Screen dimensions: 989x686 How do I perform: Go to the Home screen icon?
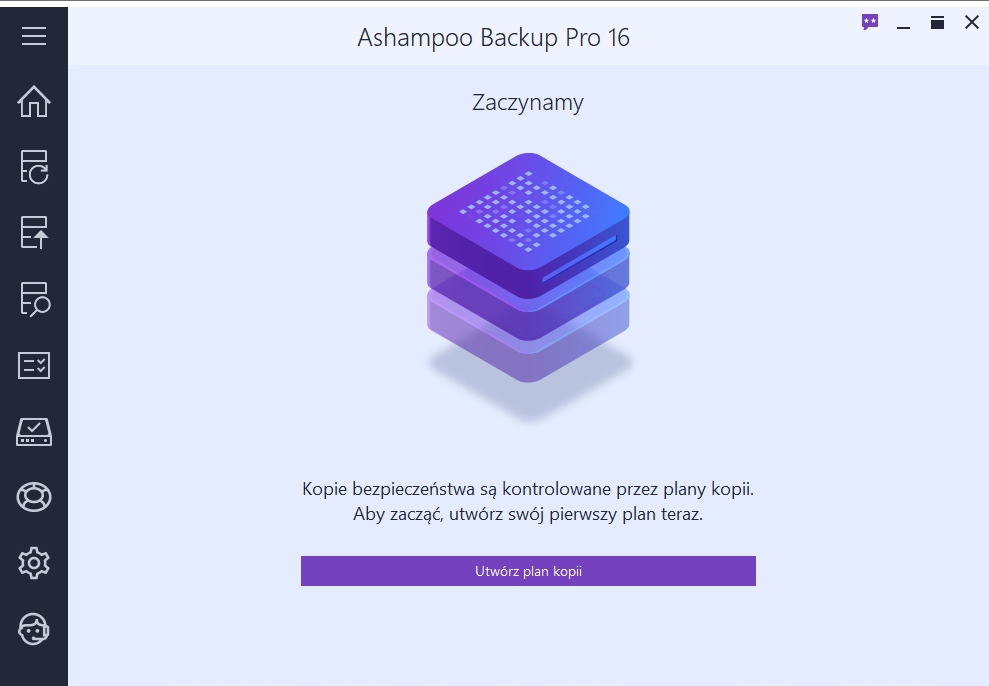[34, 101]
